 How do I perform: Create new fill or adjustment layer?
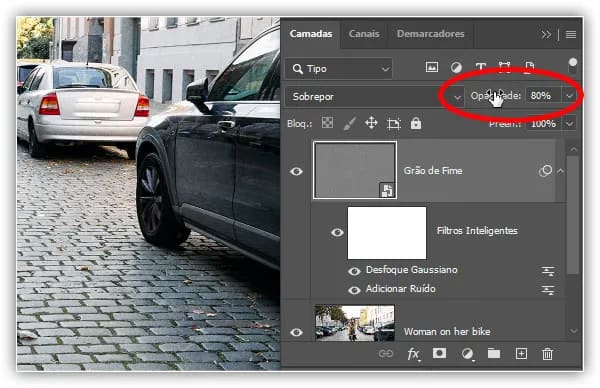click(x=467, y=354)
